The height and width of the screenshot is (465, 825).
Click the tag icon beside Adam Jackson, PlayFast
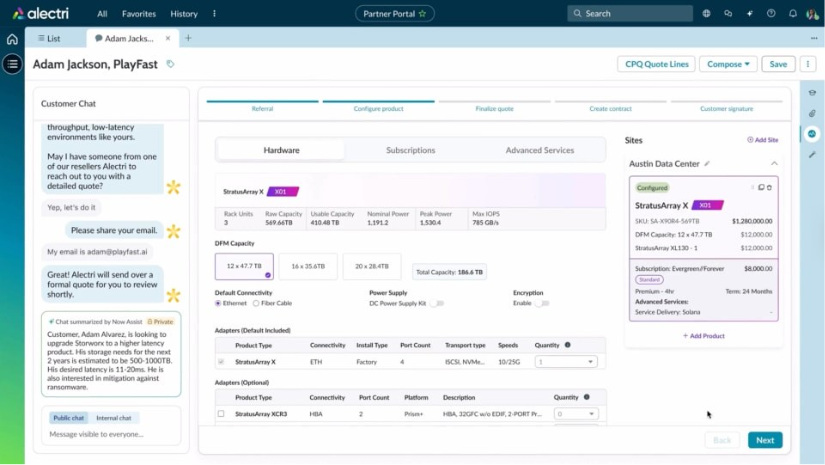click(170, 64)
